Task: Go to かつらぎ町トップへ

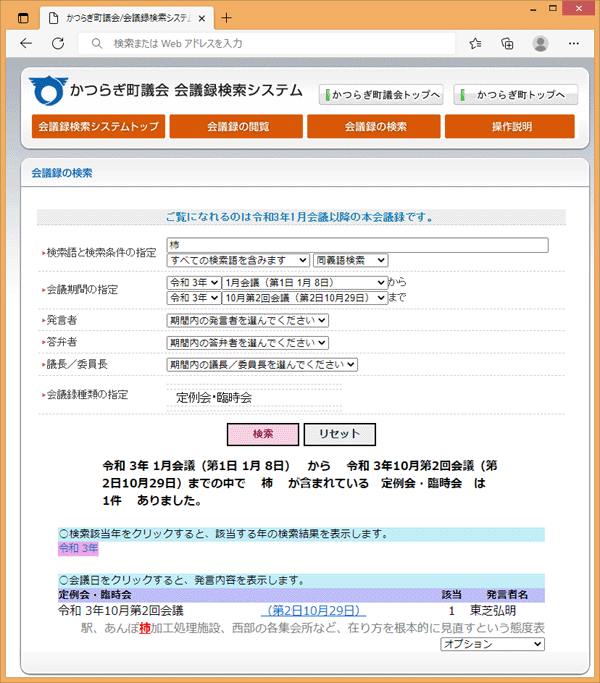Action: (x=516, y=95)
